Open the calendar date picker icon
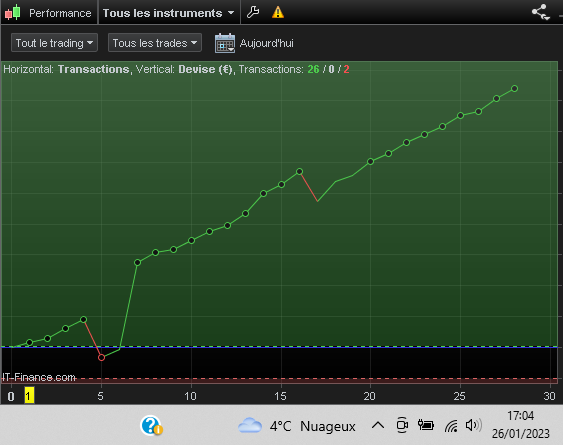The width and height of the screenshot is (563, 445). 225,43
